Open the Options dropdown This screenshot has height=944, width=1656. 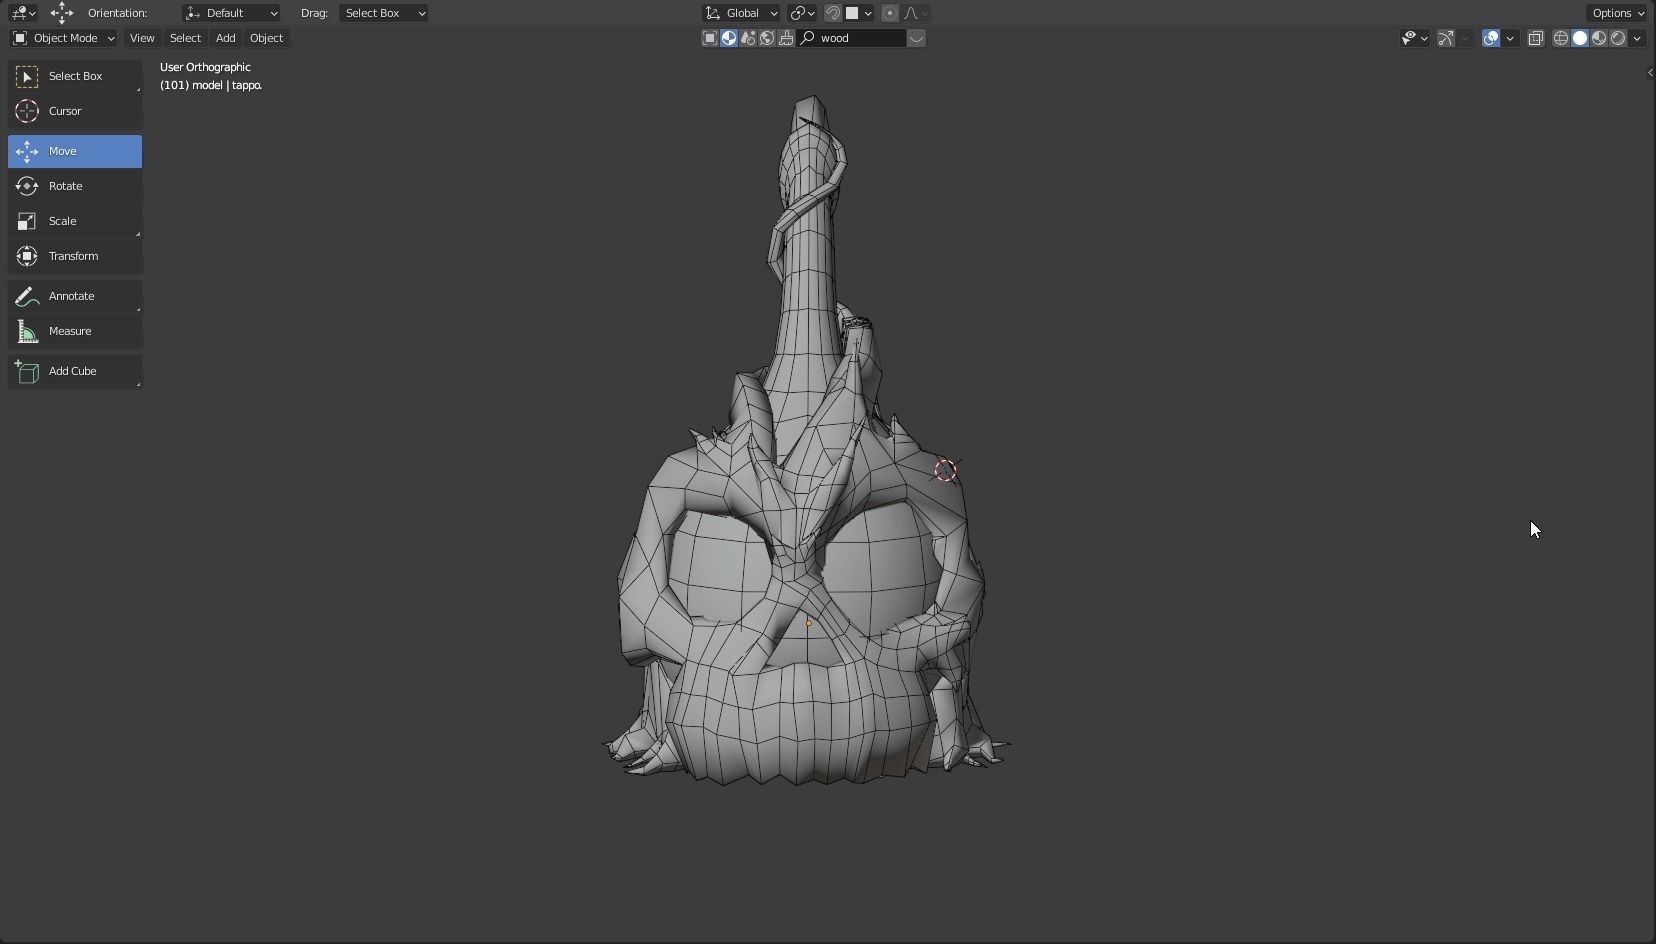point(1618,13)
